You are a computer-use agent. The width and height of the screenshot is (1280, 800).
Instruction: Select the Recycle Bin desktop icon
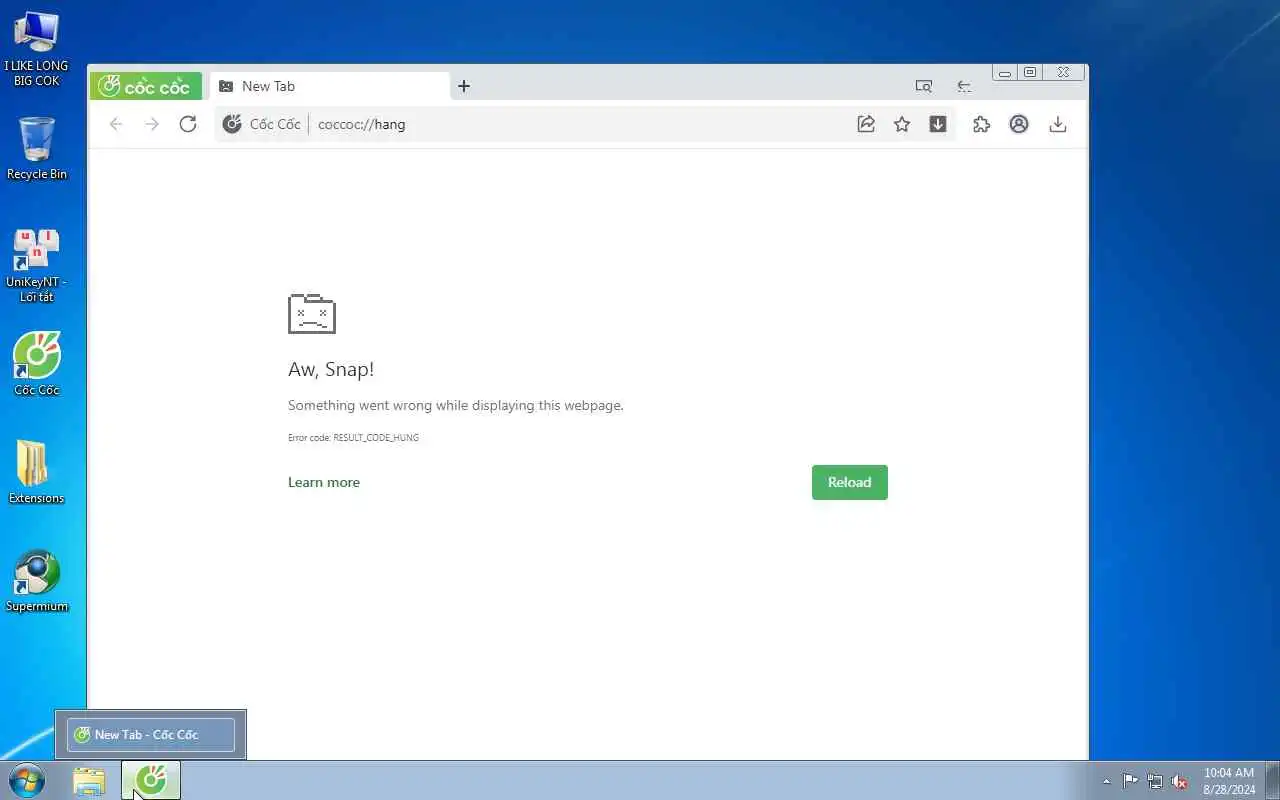click(37, 148)
